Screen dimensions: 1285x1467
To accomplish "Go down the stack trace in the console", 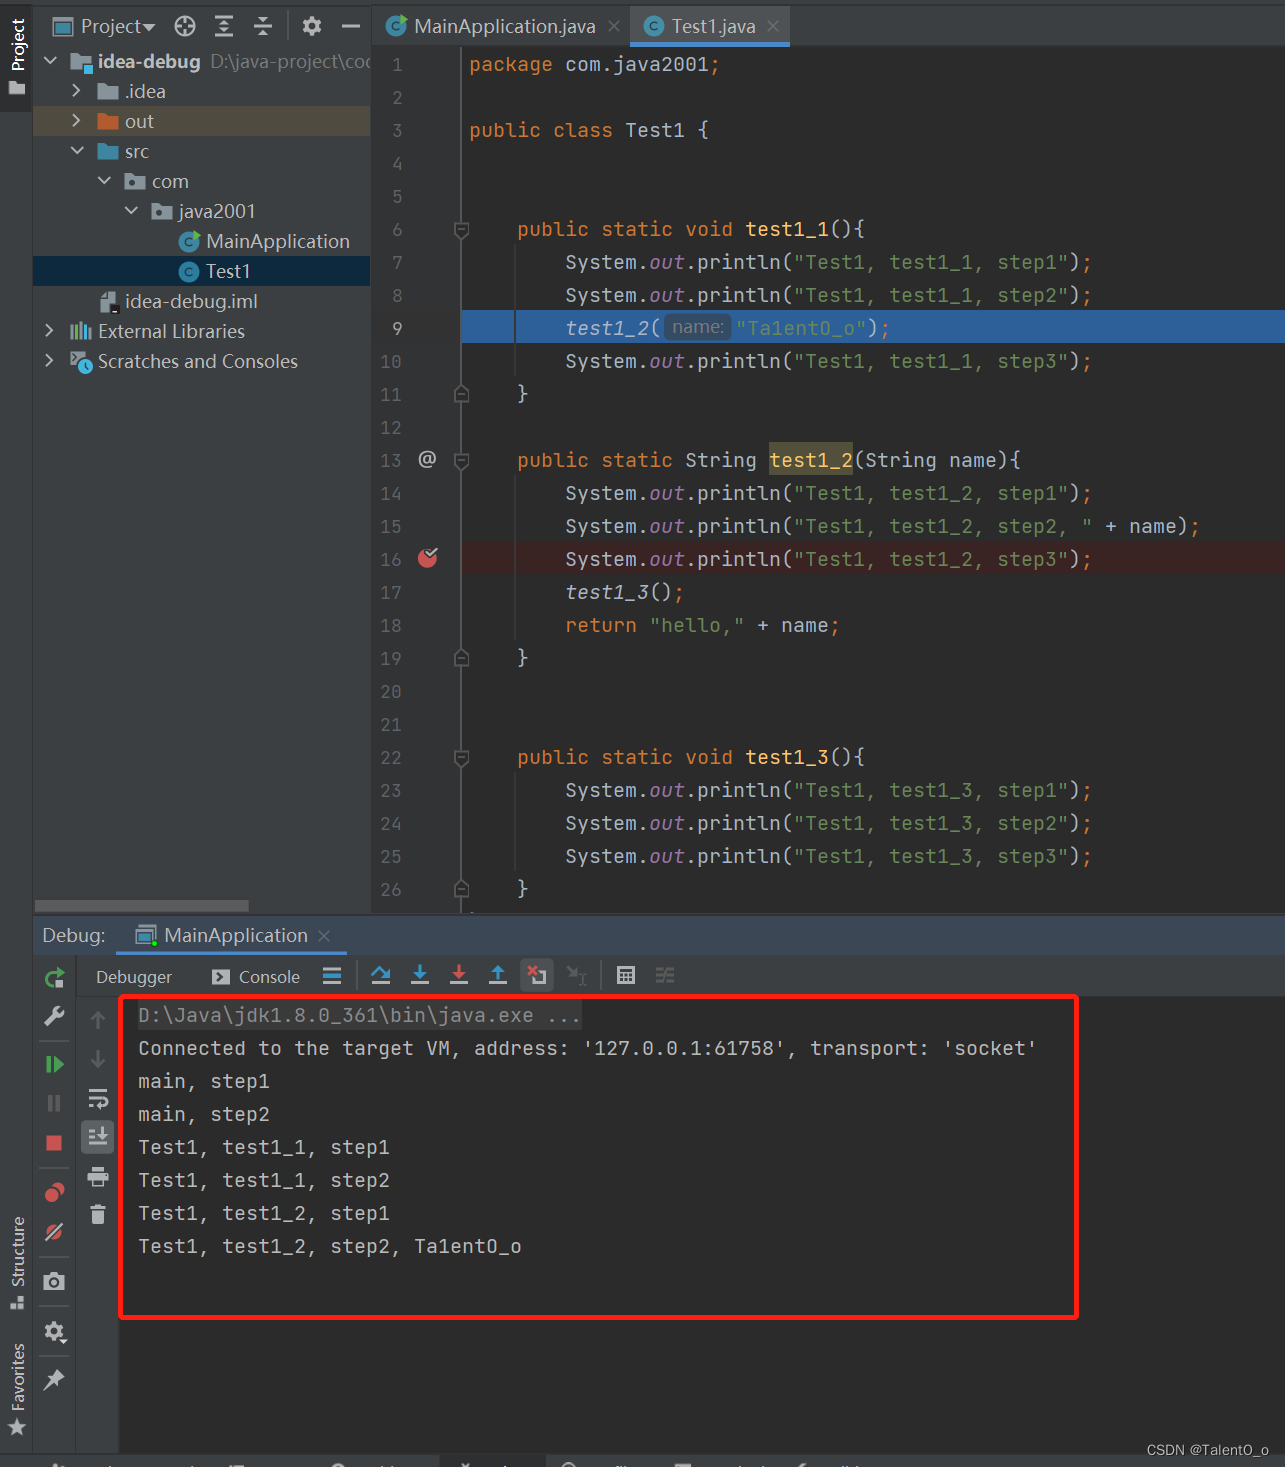I will click(x=98, y=1059).
